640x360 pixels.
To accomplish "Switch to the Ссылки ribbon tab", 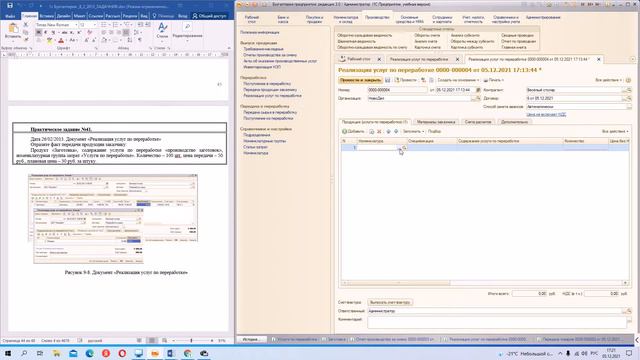I will [x=96, y=16].
